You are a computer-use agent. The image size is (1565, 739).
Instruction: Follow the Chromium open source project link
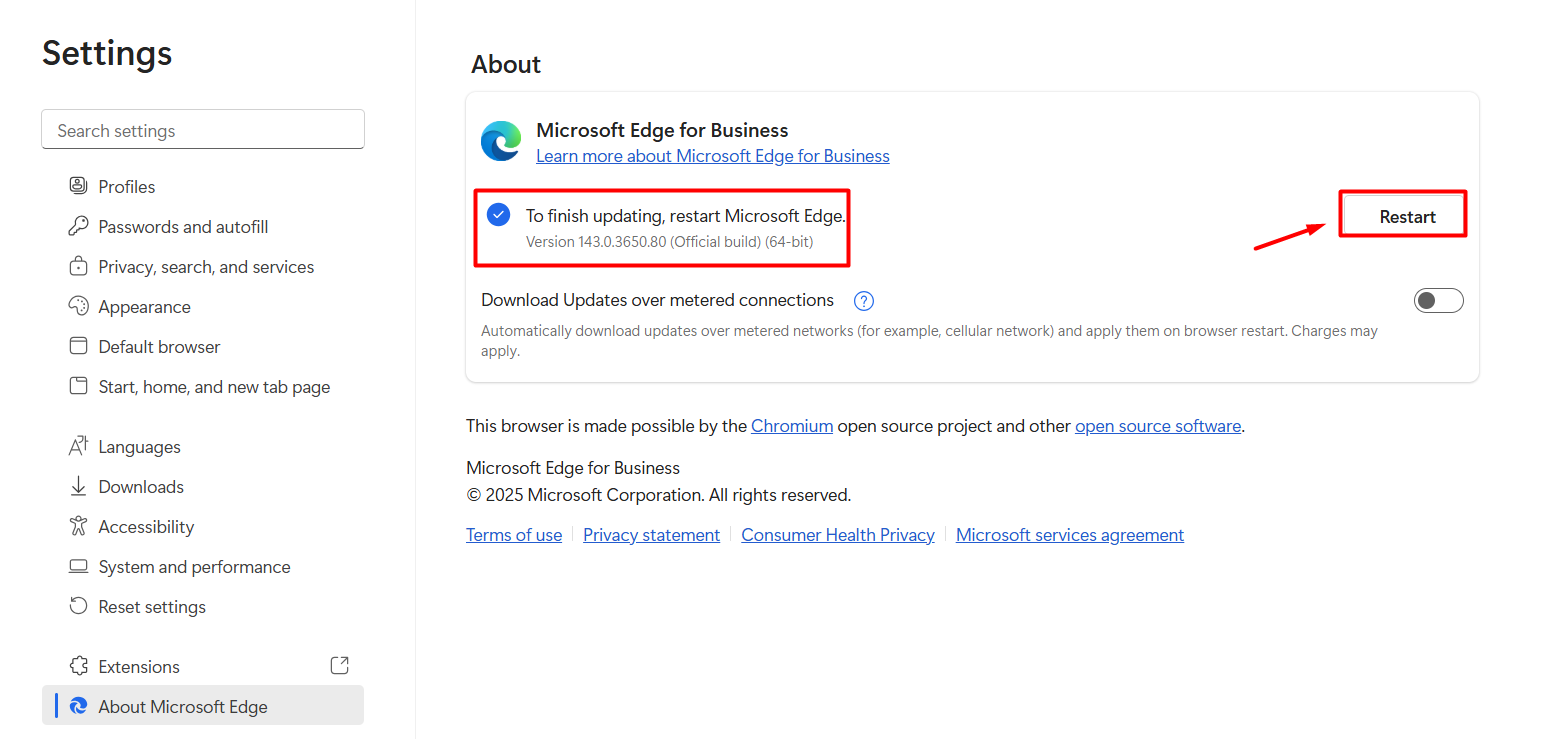pos(792,426)
